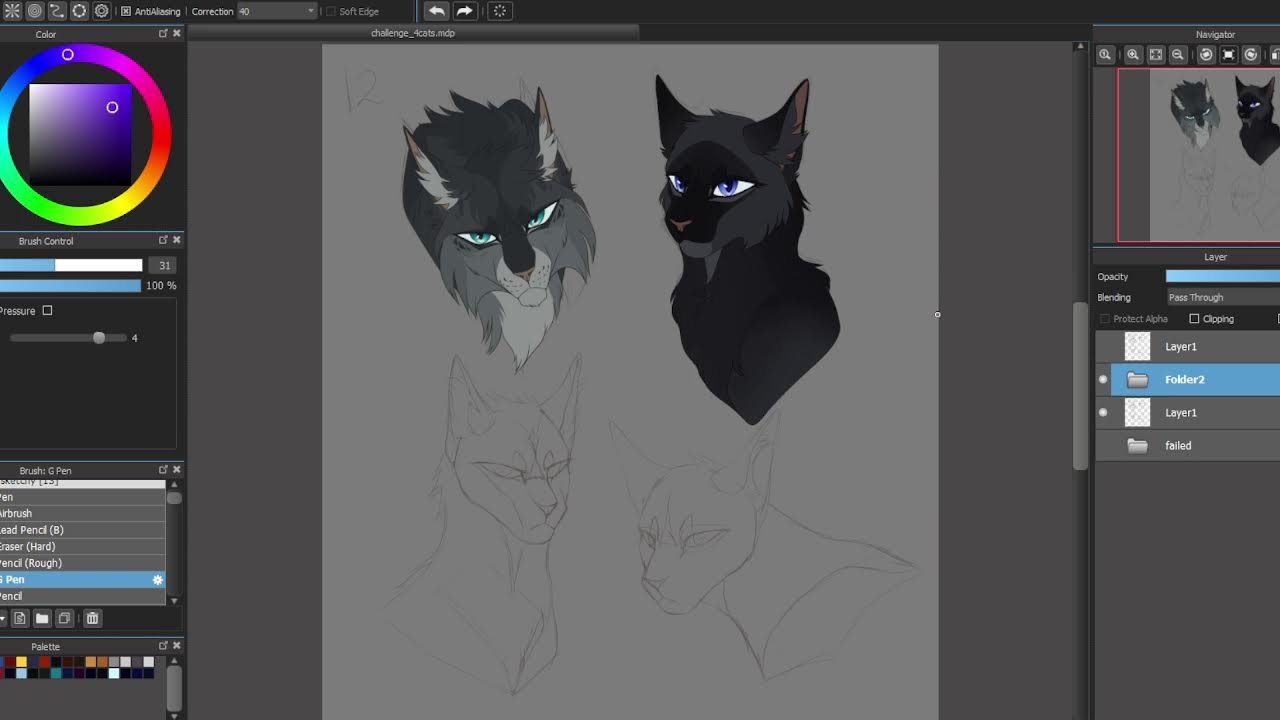The image size is (1280, 720).
Task: Open the Blending mode dropdown
Action: pos(1223,297)
